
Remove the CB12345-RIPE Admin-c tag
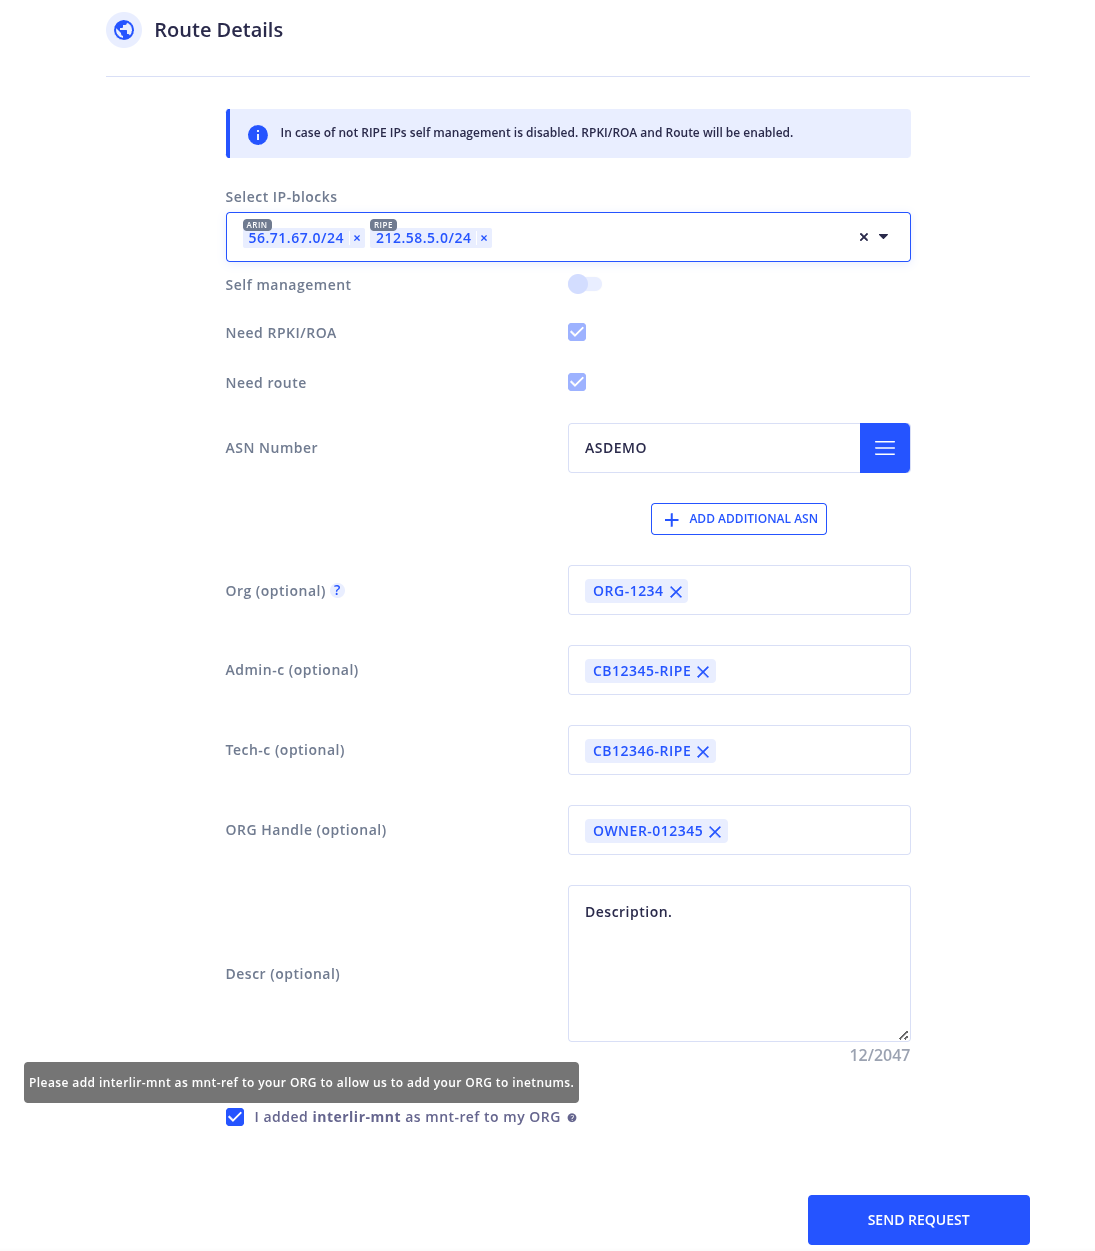tap(703, 671)
